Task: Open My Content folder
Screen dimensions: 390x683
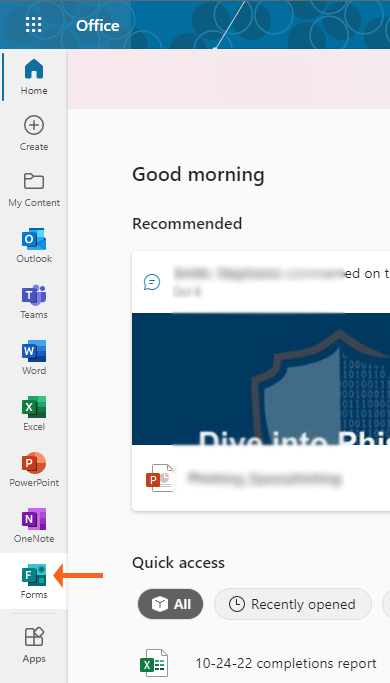Action: tap(34, 189)
